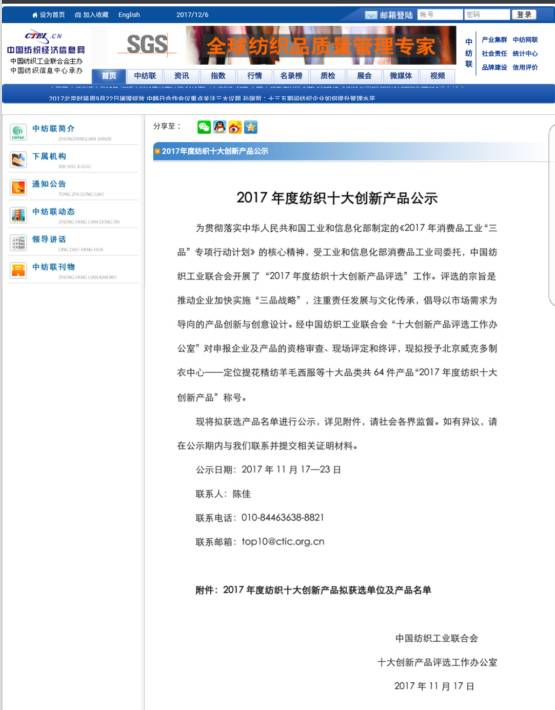Click the 设为首页 link
555x710 pixels.
tap(48, 15)
